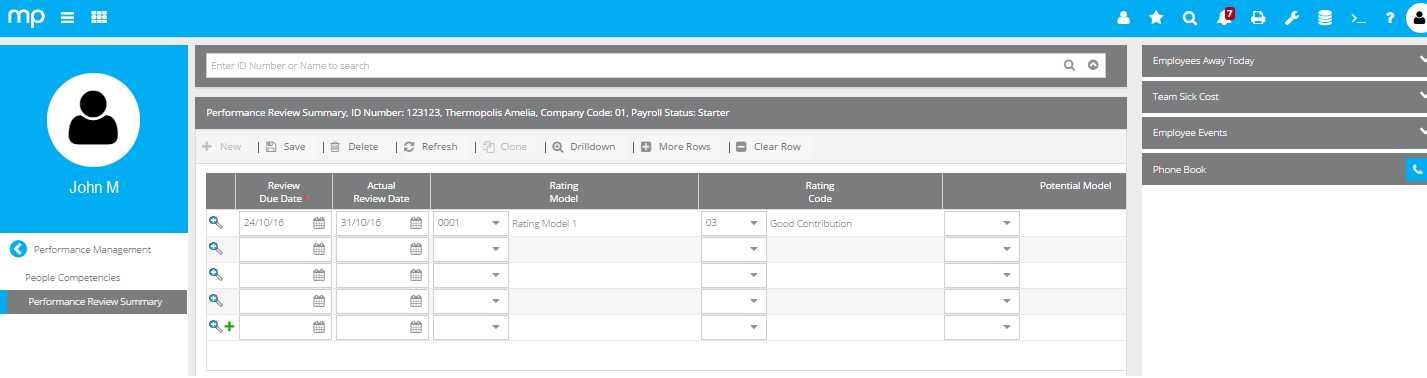The width and height of the screenshot is (1427, 378).
Task: Open calendar for Actual Review Date 31/10/16
Action: click(x=416, y=224)
